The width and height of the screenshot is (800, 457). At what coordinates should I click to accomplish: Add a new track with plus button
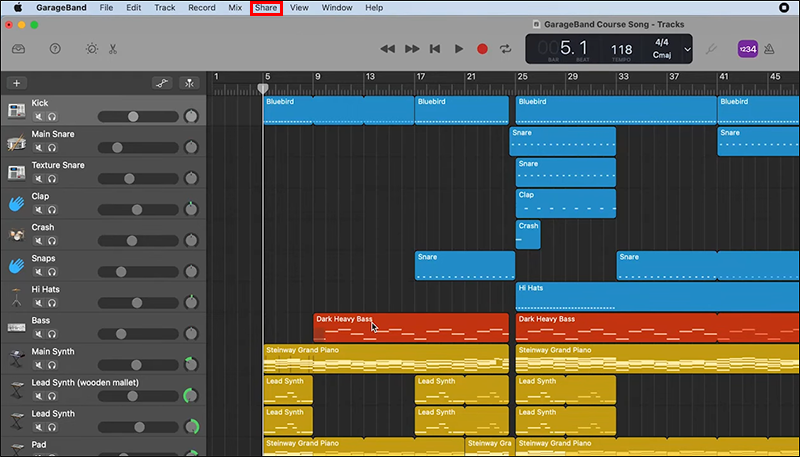click(x=16, y=83)
